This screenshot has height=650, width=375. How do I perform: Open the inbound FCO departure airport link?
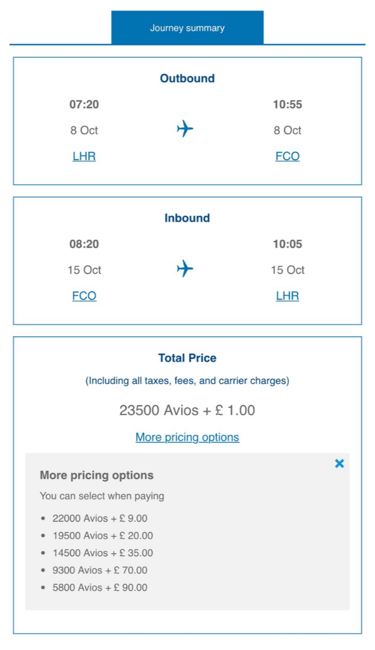click(84, 296)
